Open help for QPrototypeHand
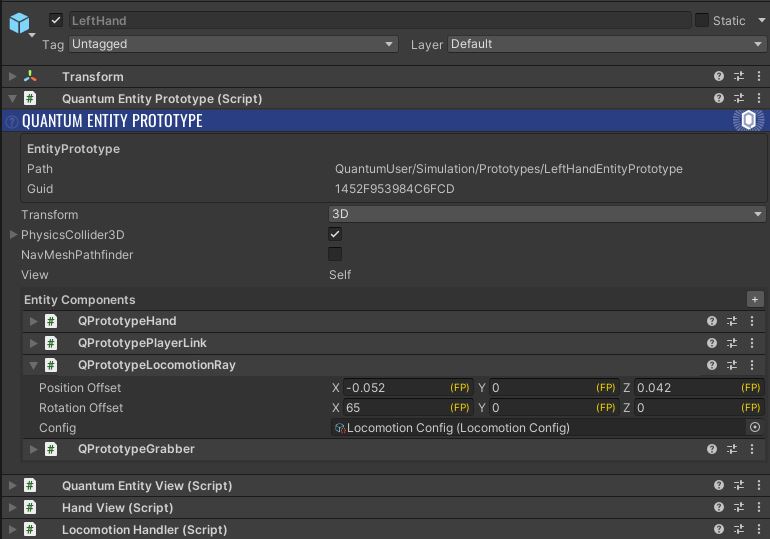 712,321
